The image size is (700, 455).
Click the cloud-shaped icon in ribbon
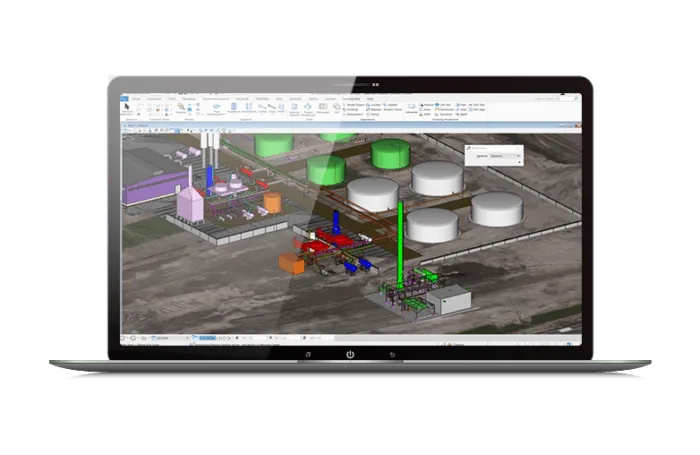[217, 106]
